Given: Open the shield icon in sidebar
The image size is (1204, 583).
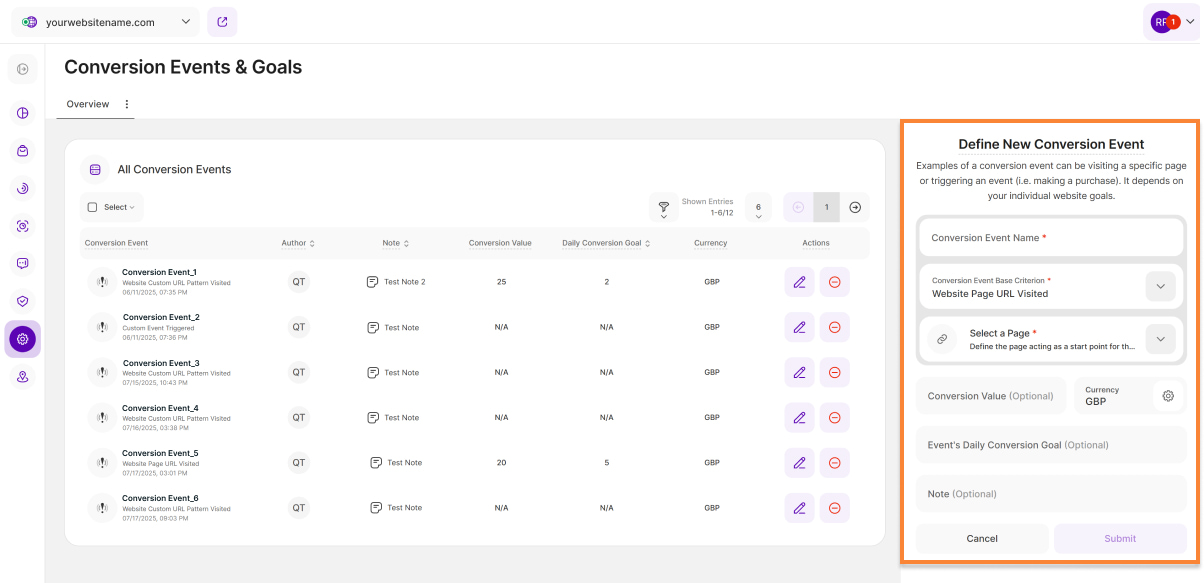Looking at the screenshot, I should click(x=22, y=300).
